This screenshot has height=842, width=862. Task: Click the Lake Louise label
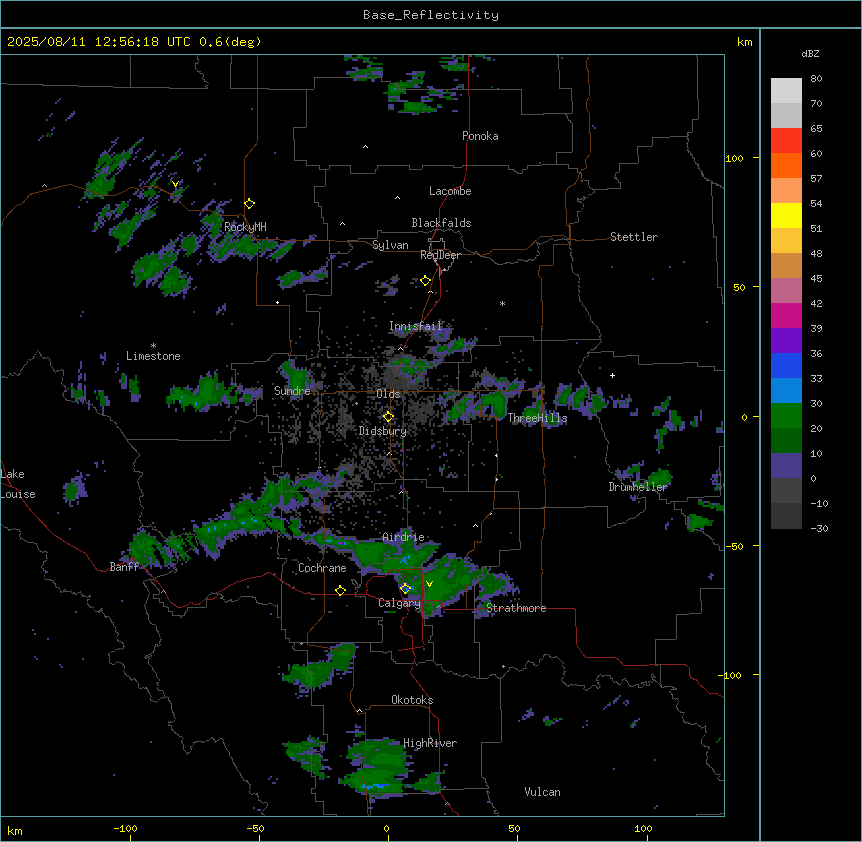(18, 484)
